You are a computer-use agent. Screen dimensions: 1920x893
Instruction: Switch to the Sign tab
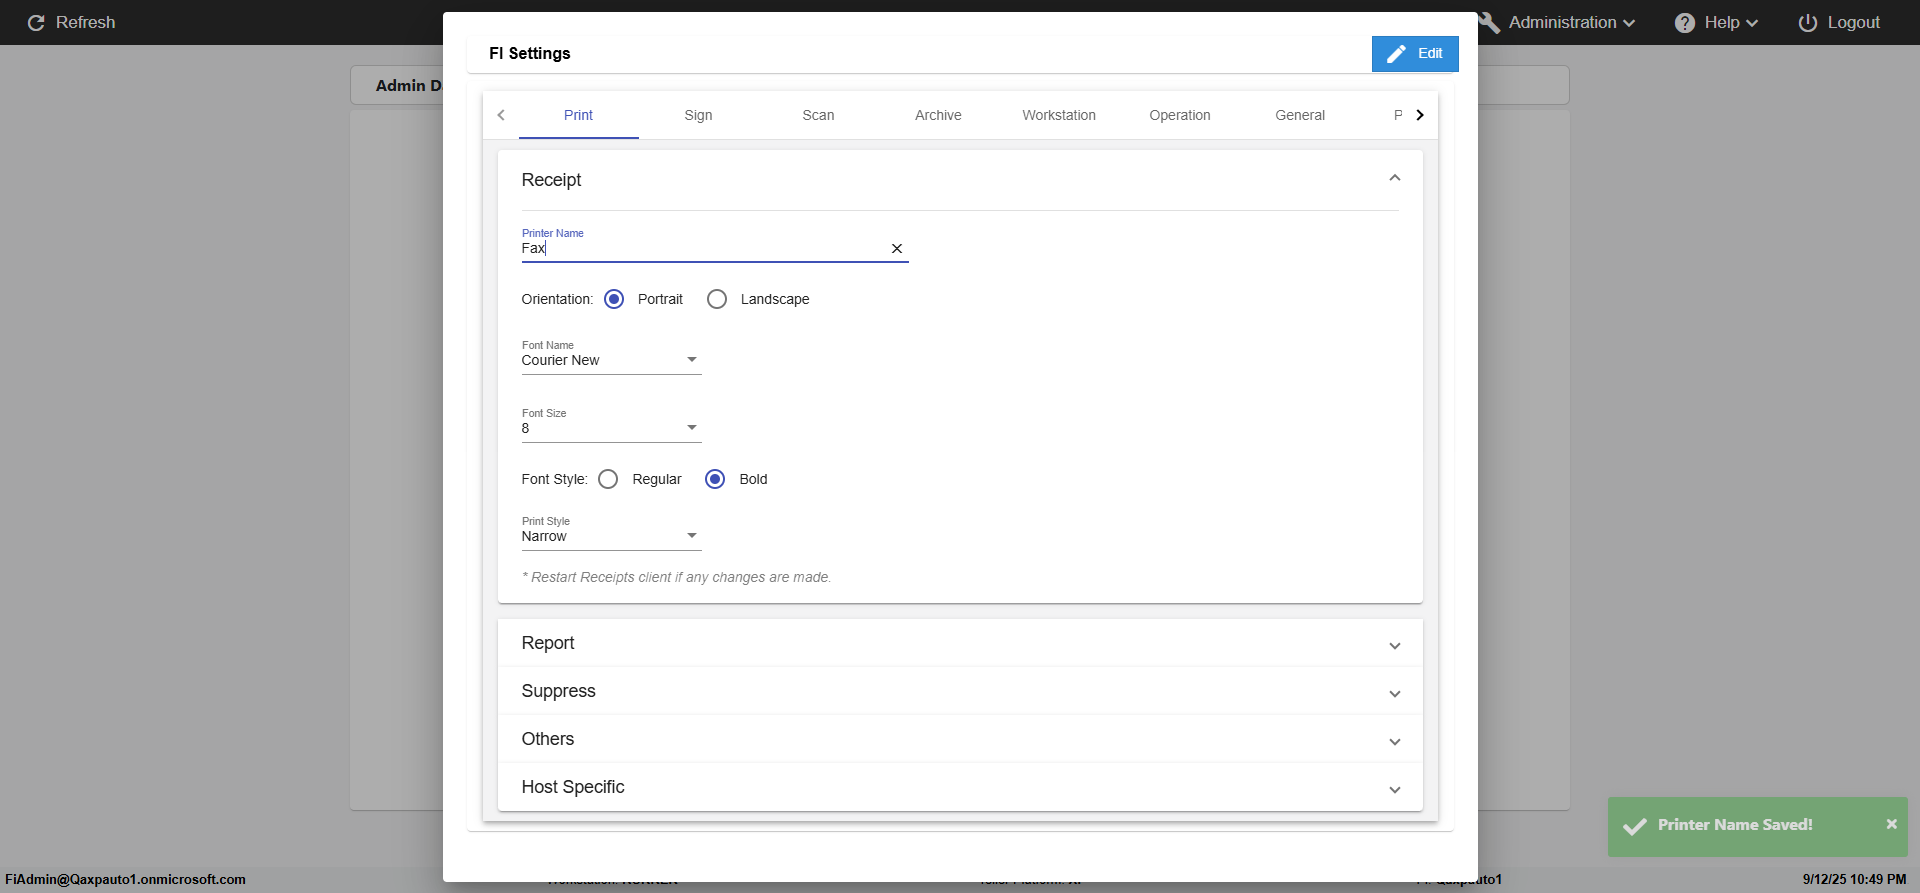pyautogui.click(x=698, y=115)
